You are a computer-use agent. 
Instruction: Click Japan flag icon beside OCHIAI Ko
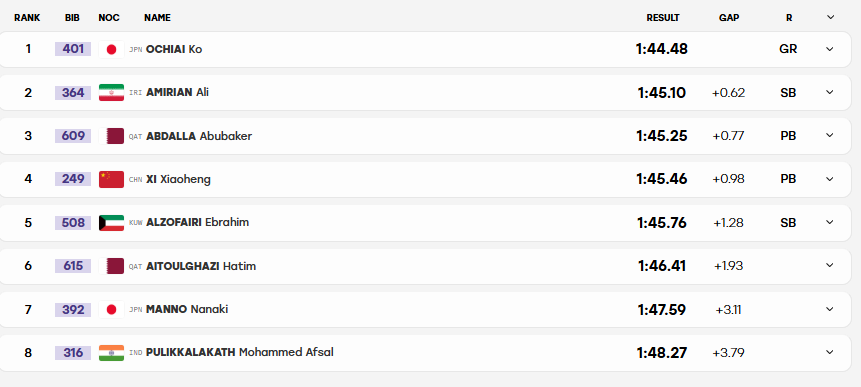[x=111, y=49]
